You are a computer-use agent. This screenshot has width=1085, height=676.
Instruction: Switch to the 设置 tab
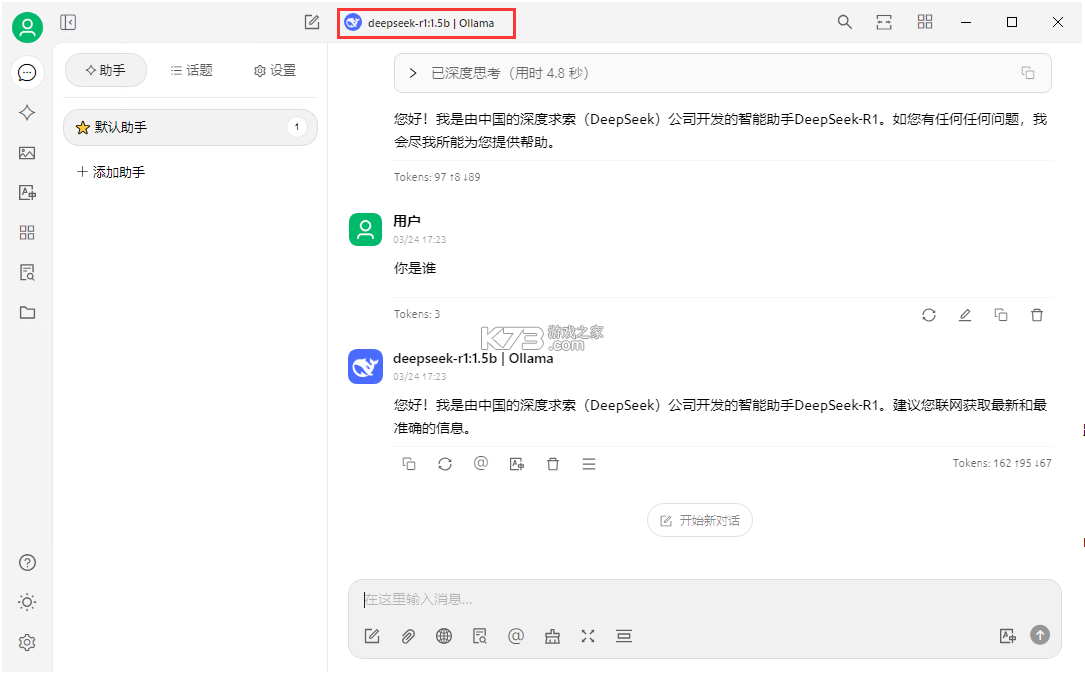[275, 70]
